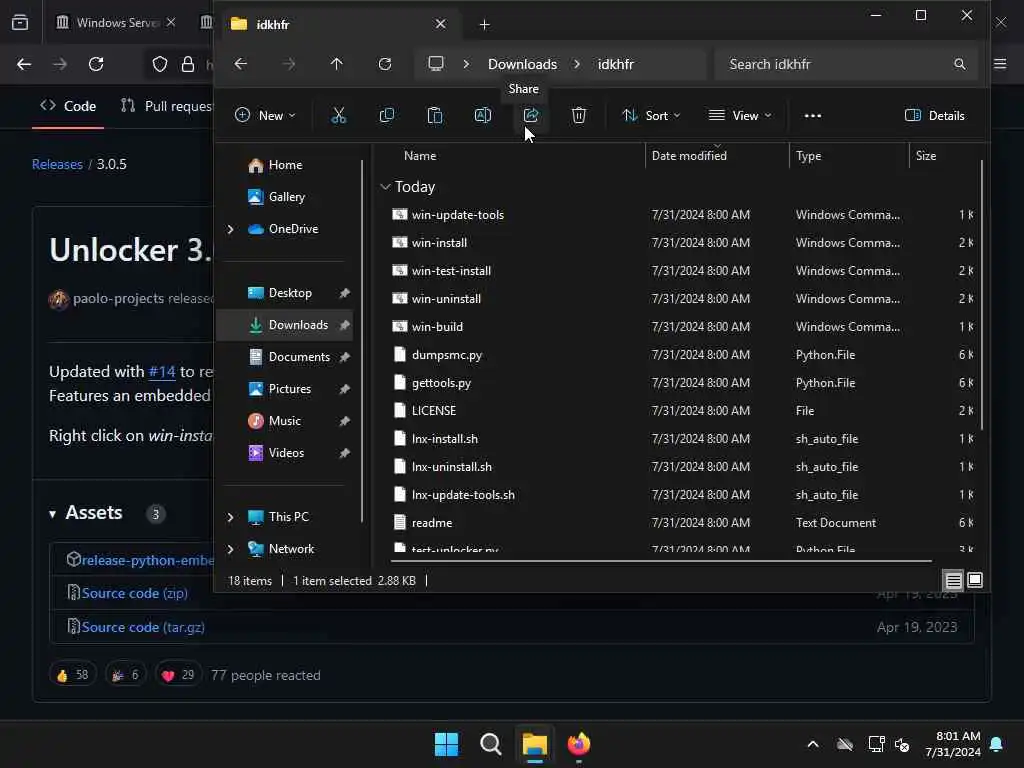Close the idkhfr Explorer tab
Viewport: 1024px width, 768px height.
tap(441, 24)
